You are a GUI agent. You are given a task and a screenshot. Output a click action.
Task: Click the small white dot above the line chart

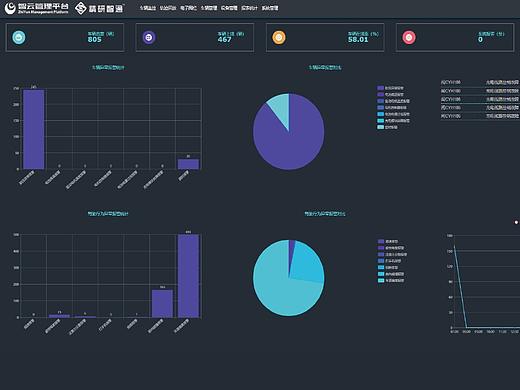click(x=516, y=222)
